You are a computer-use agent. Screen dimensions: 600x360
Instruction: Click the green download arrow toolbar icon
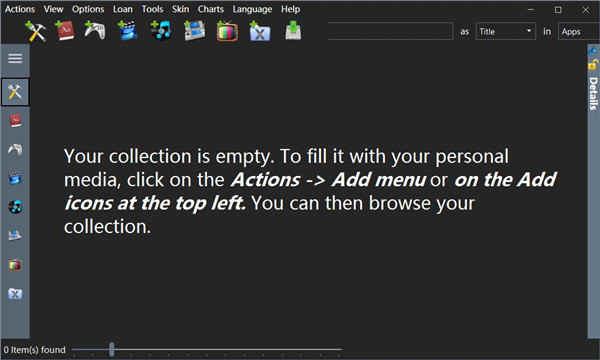coord(293,31)
